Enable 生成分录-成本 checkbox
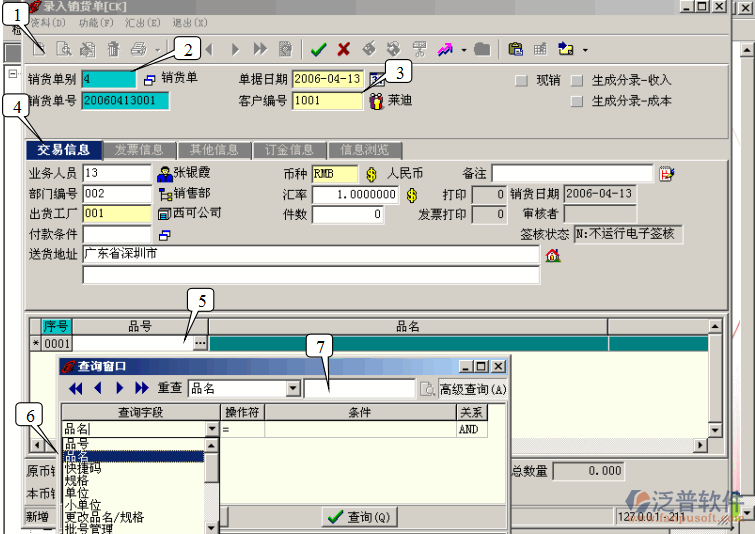This screenshot has width=755, height=534. pyautogui.click(x=576, y=101)
